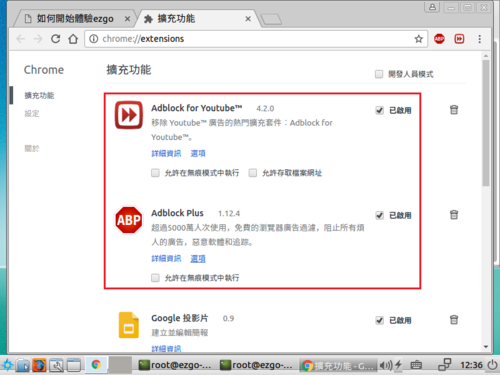
Task: Open the taskbar search tool icon
Action: [x=56, y=365]
